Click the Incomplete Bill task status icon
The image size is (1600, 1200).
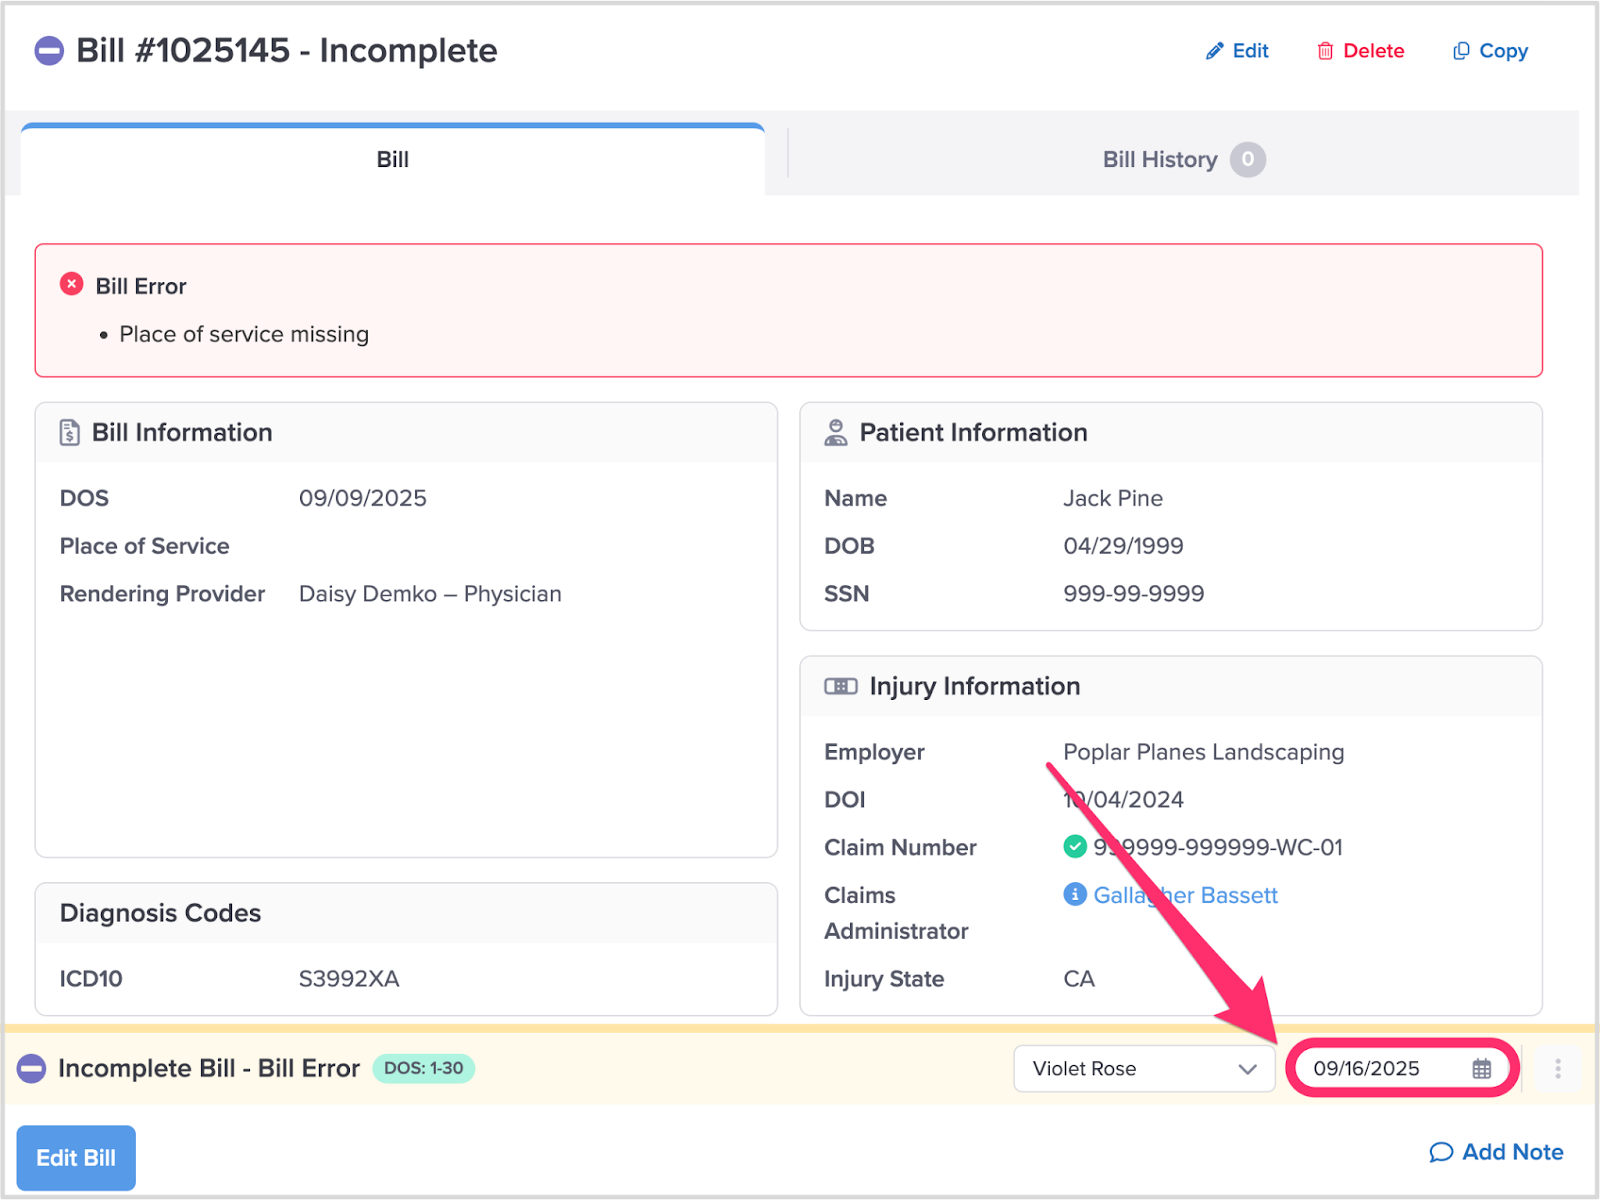point(32,1069)
